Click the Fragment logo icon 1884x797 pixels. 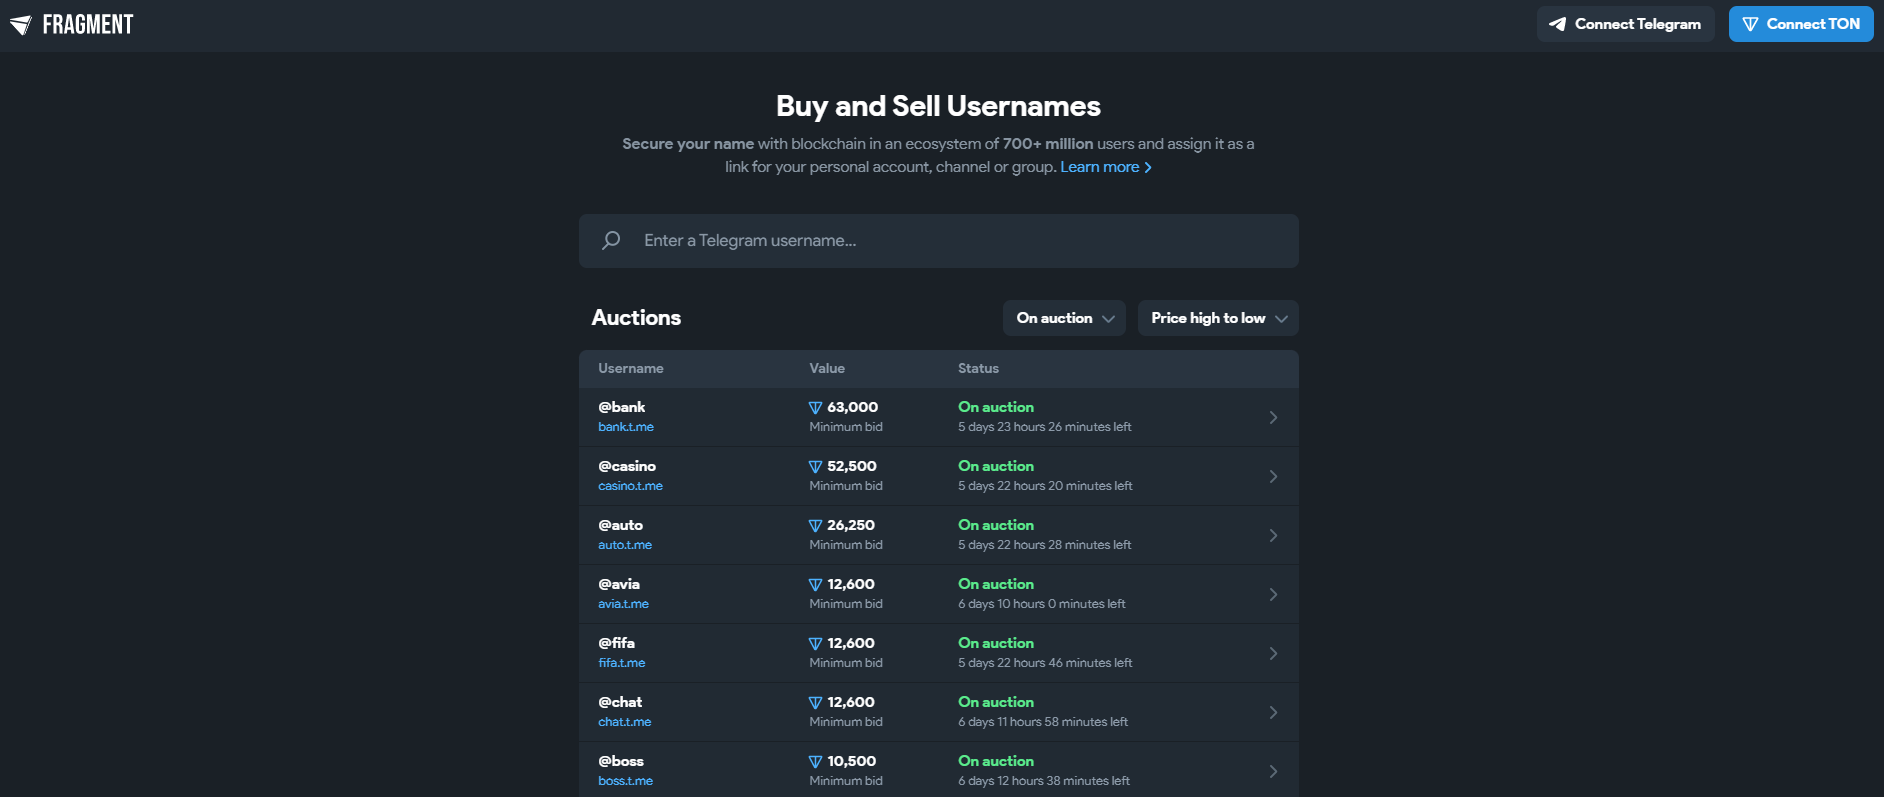pos(21,25)
